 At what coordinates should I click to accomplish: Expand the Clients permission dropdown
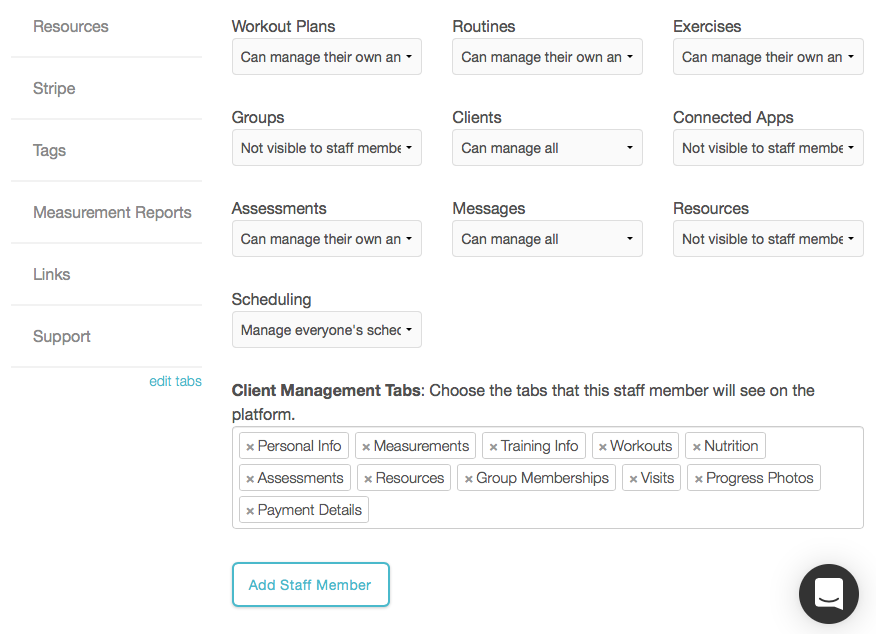[547, 148]
